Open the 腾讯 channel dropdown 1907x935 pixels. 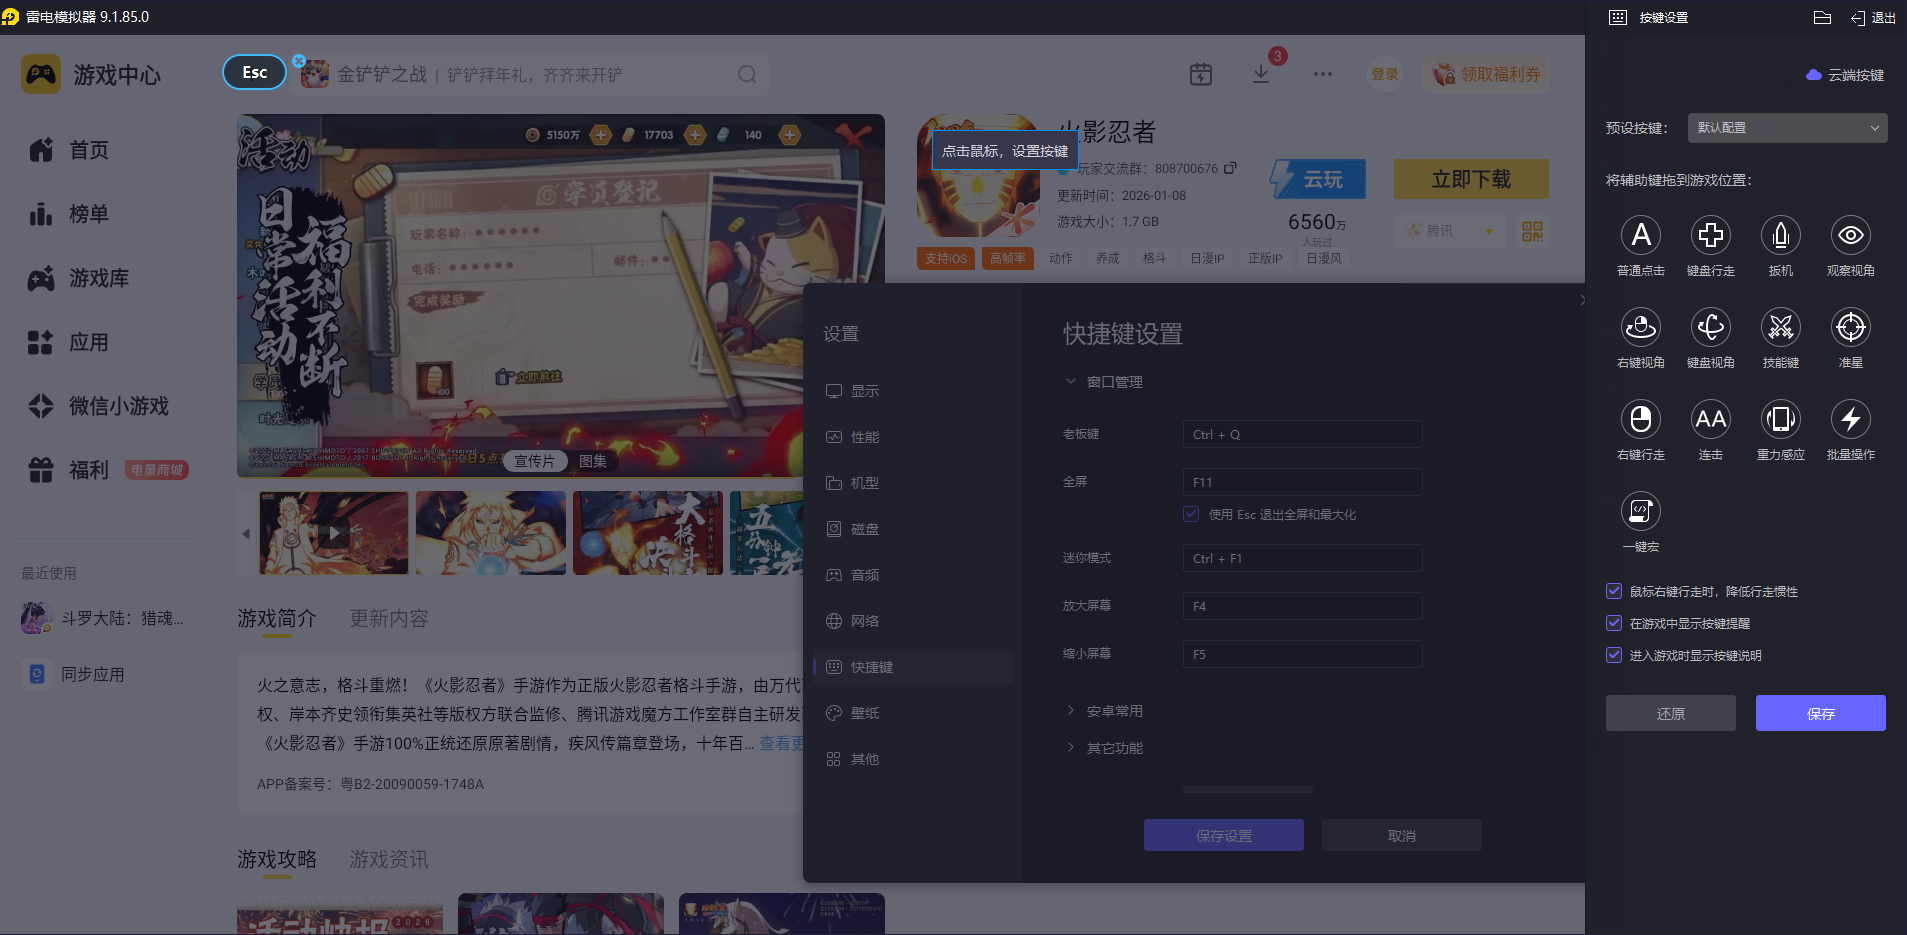click(1449, 231)
